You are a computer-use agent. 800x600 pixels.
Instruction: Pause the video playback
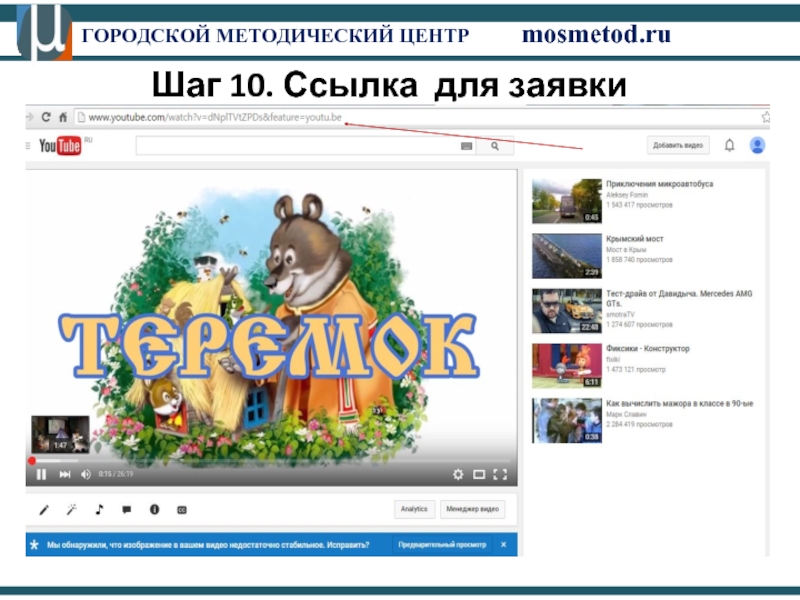(x=41, y=474)
